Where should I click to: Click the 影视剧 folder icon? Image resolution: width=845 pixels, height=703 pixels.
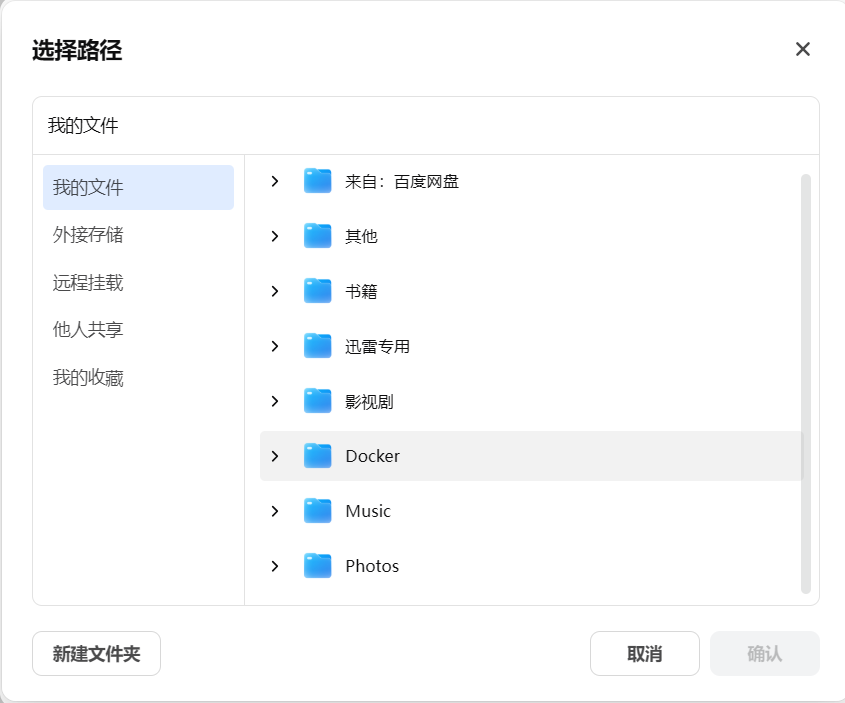point(317,401)
